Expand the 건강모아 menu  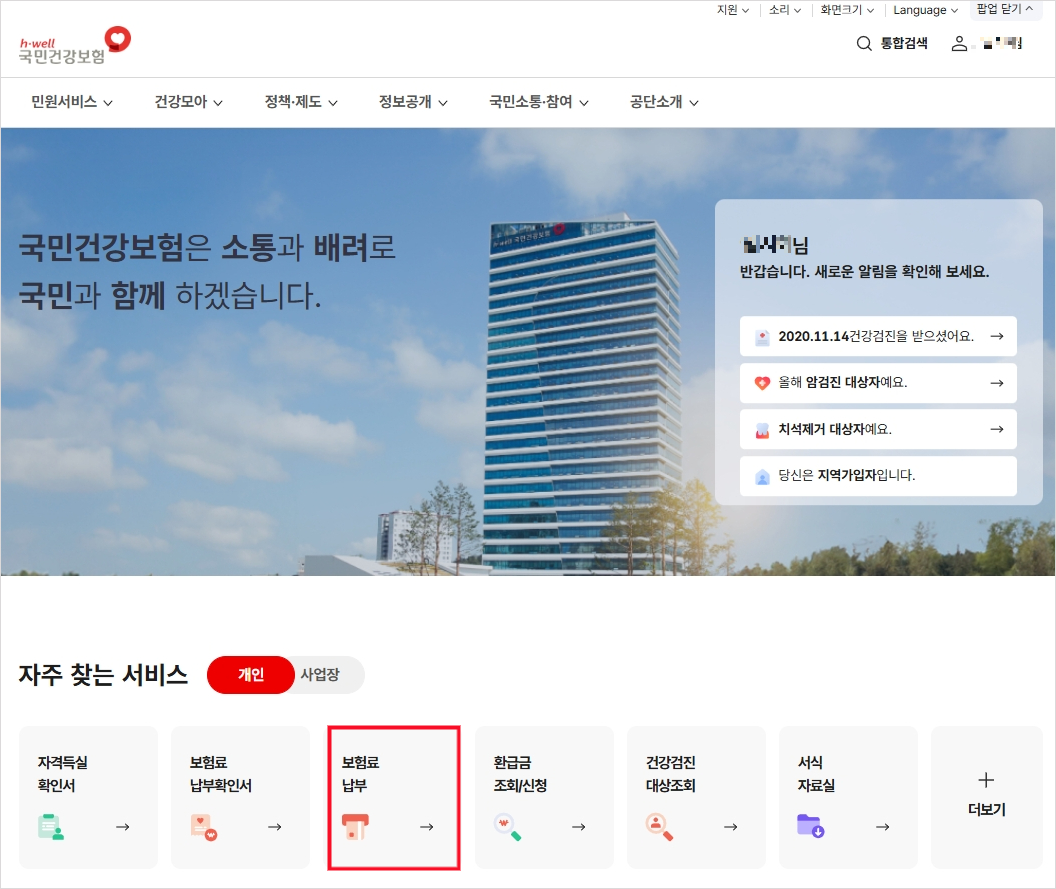pyautogui.click(x=189, y=102)
